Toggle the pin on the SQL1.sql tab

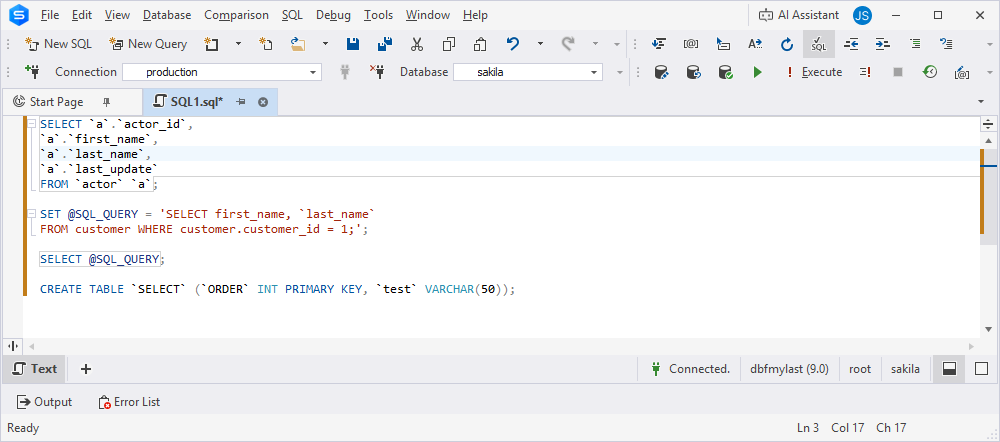(x=241, y=102)
